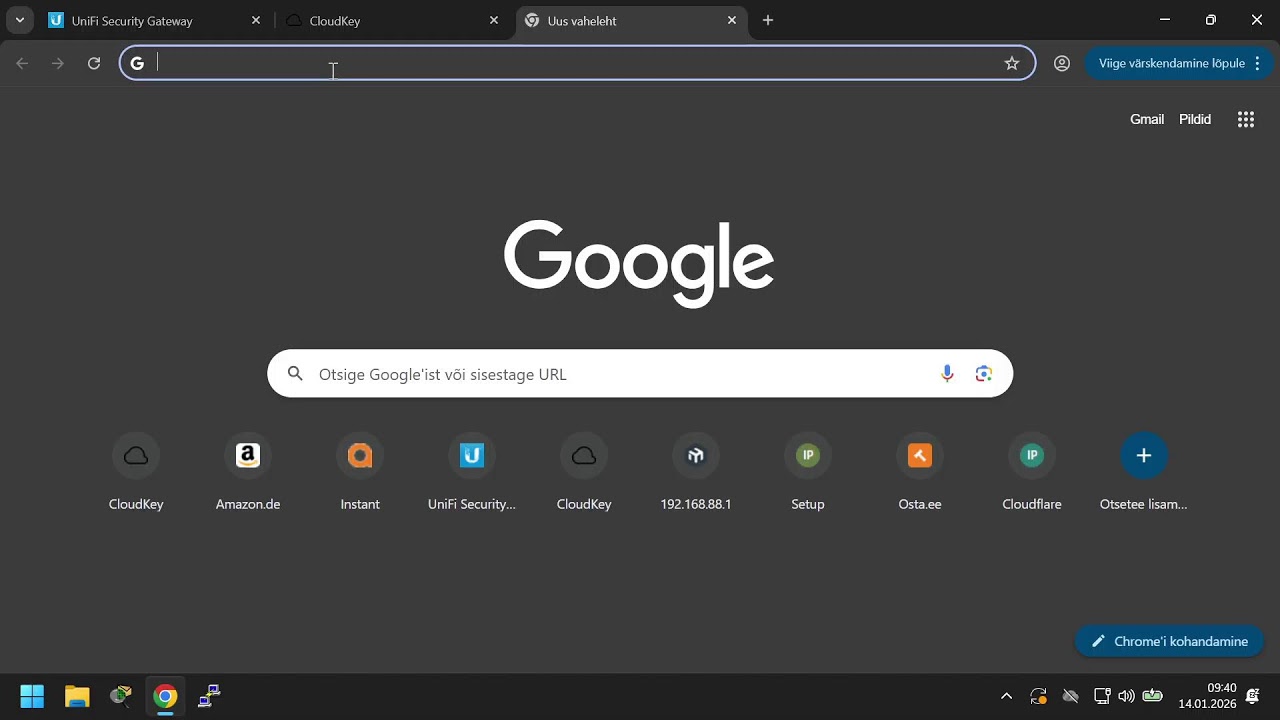Open the Gmail link
The width and height of the screenshot is (1280, 720).
click(x=1147, y=119)
